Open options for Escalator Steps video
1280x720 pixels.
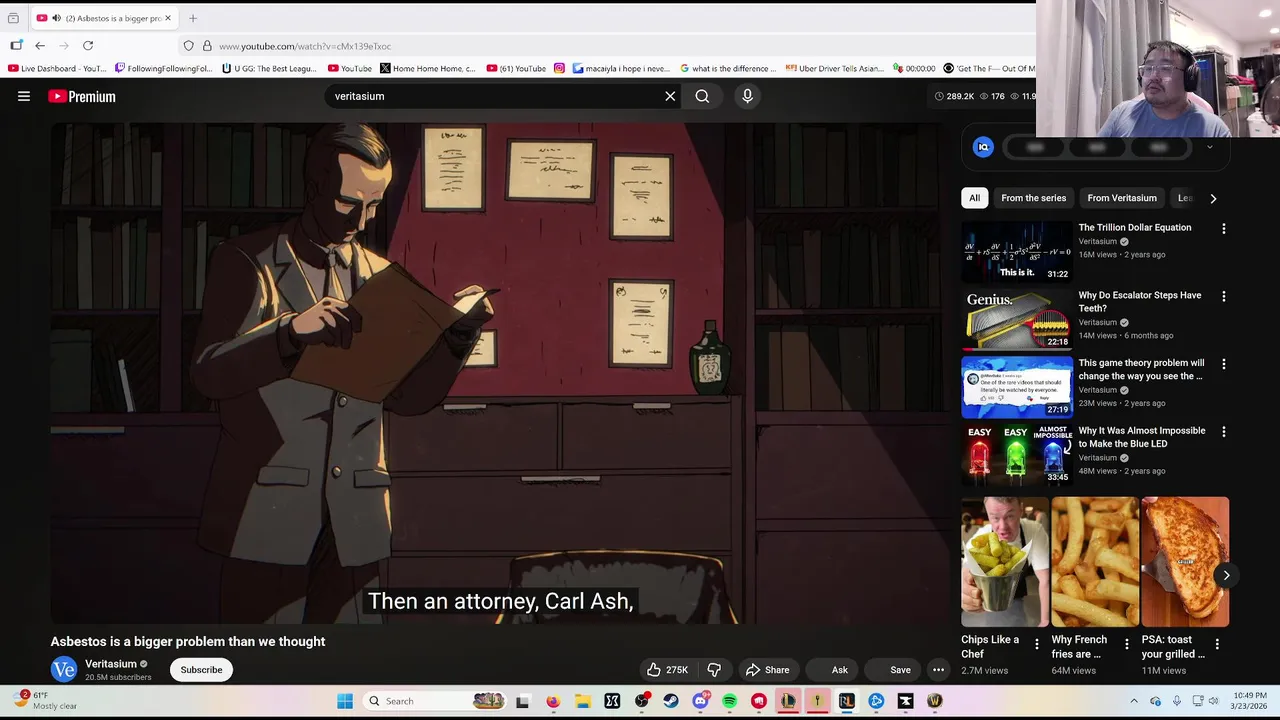1223,297
